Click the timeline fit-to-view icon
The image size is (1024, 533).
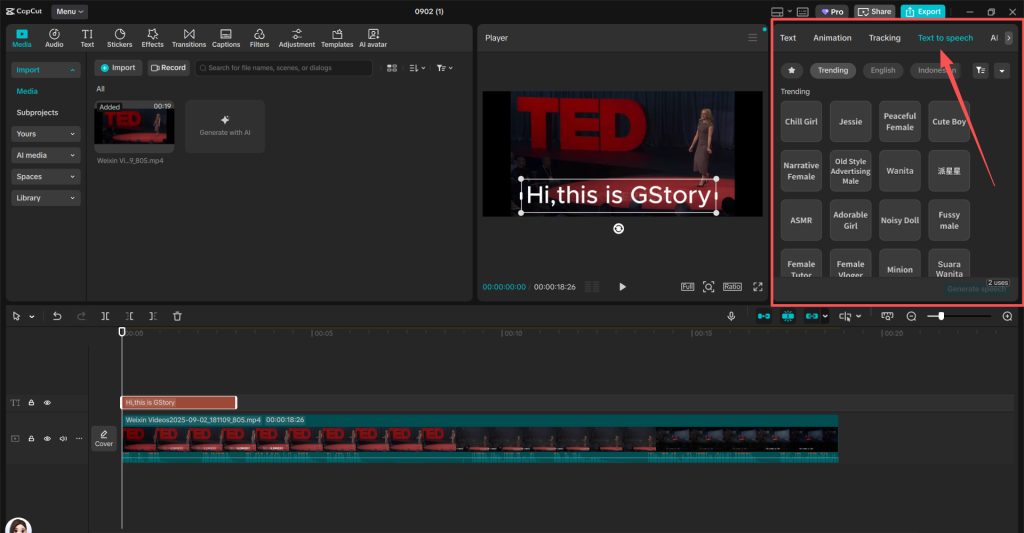887,316
